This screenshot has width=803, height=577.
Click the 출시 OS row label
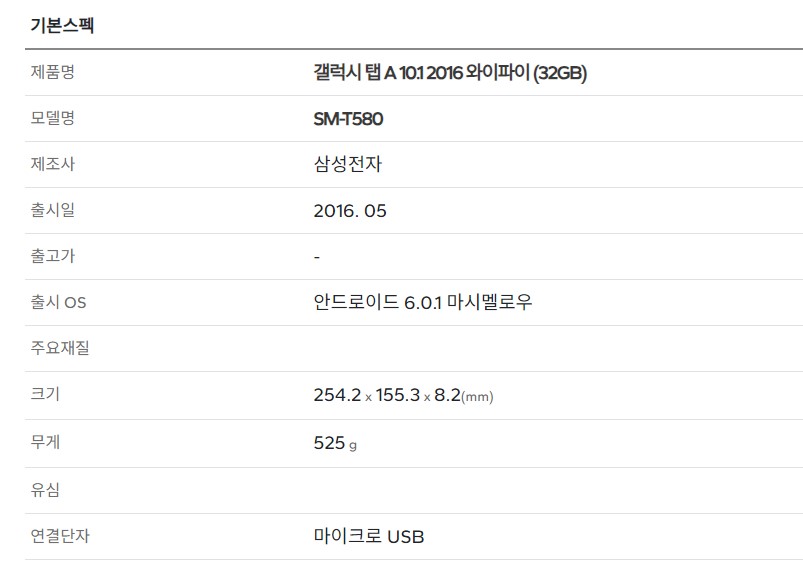pyautogui.click(x=58, y=302)
